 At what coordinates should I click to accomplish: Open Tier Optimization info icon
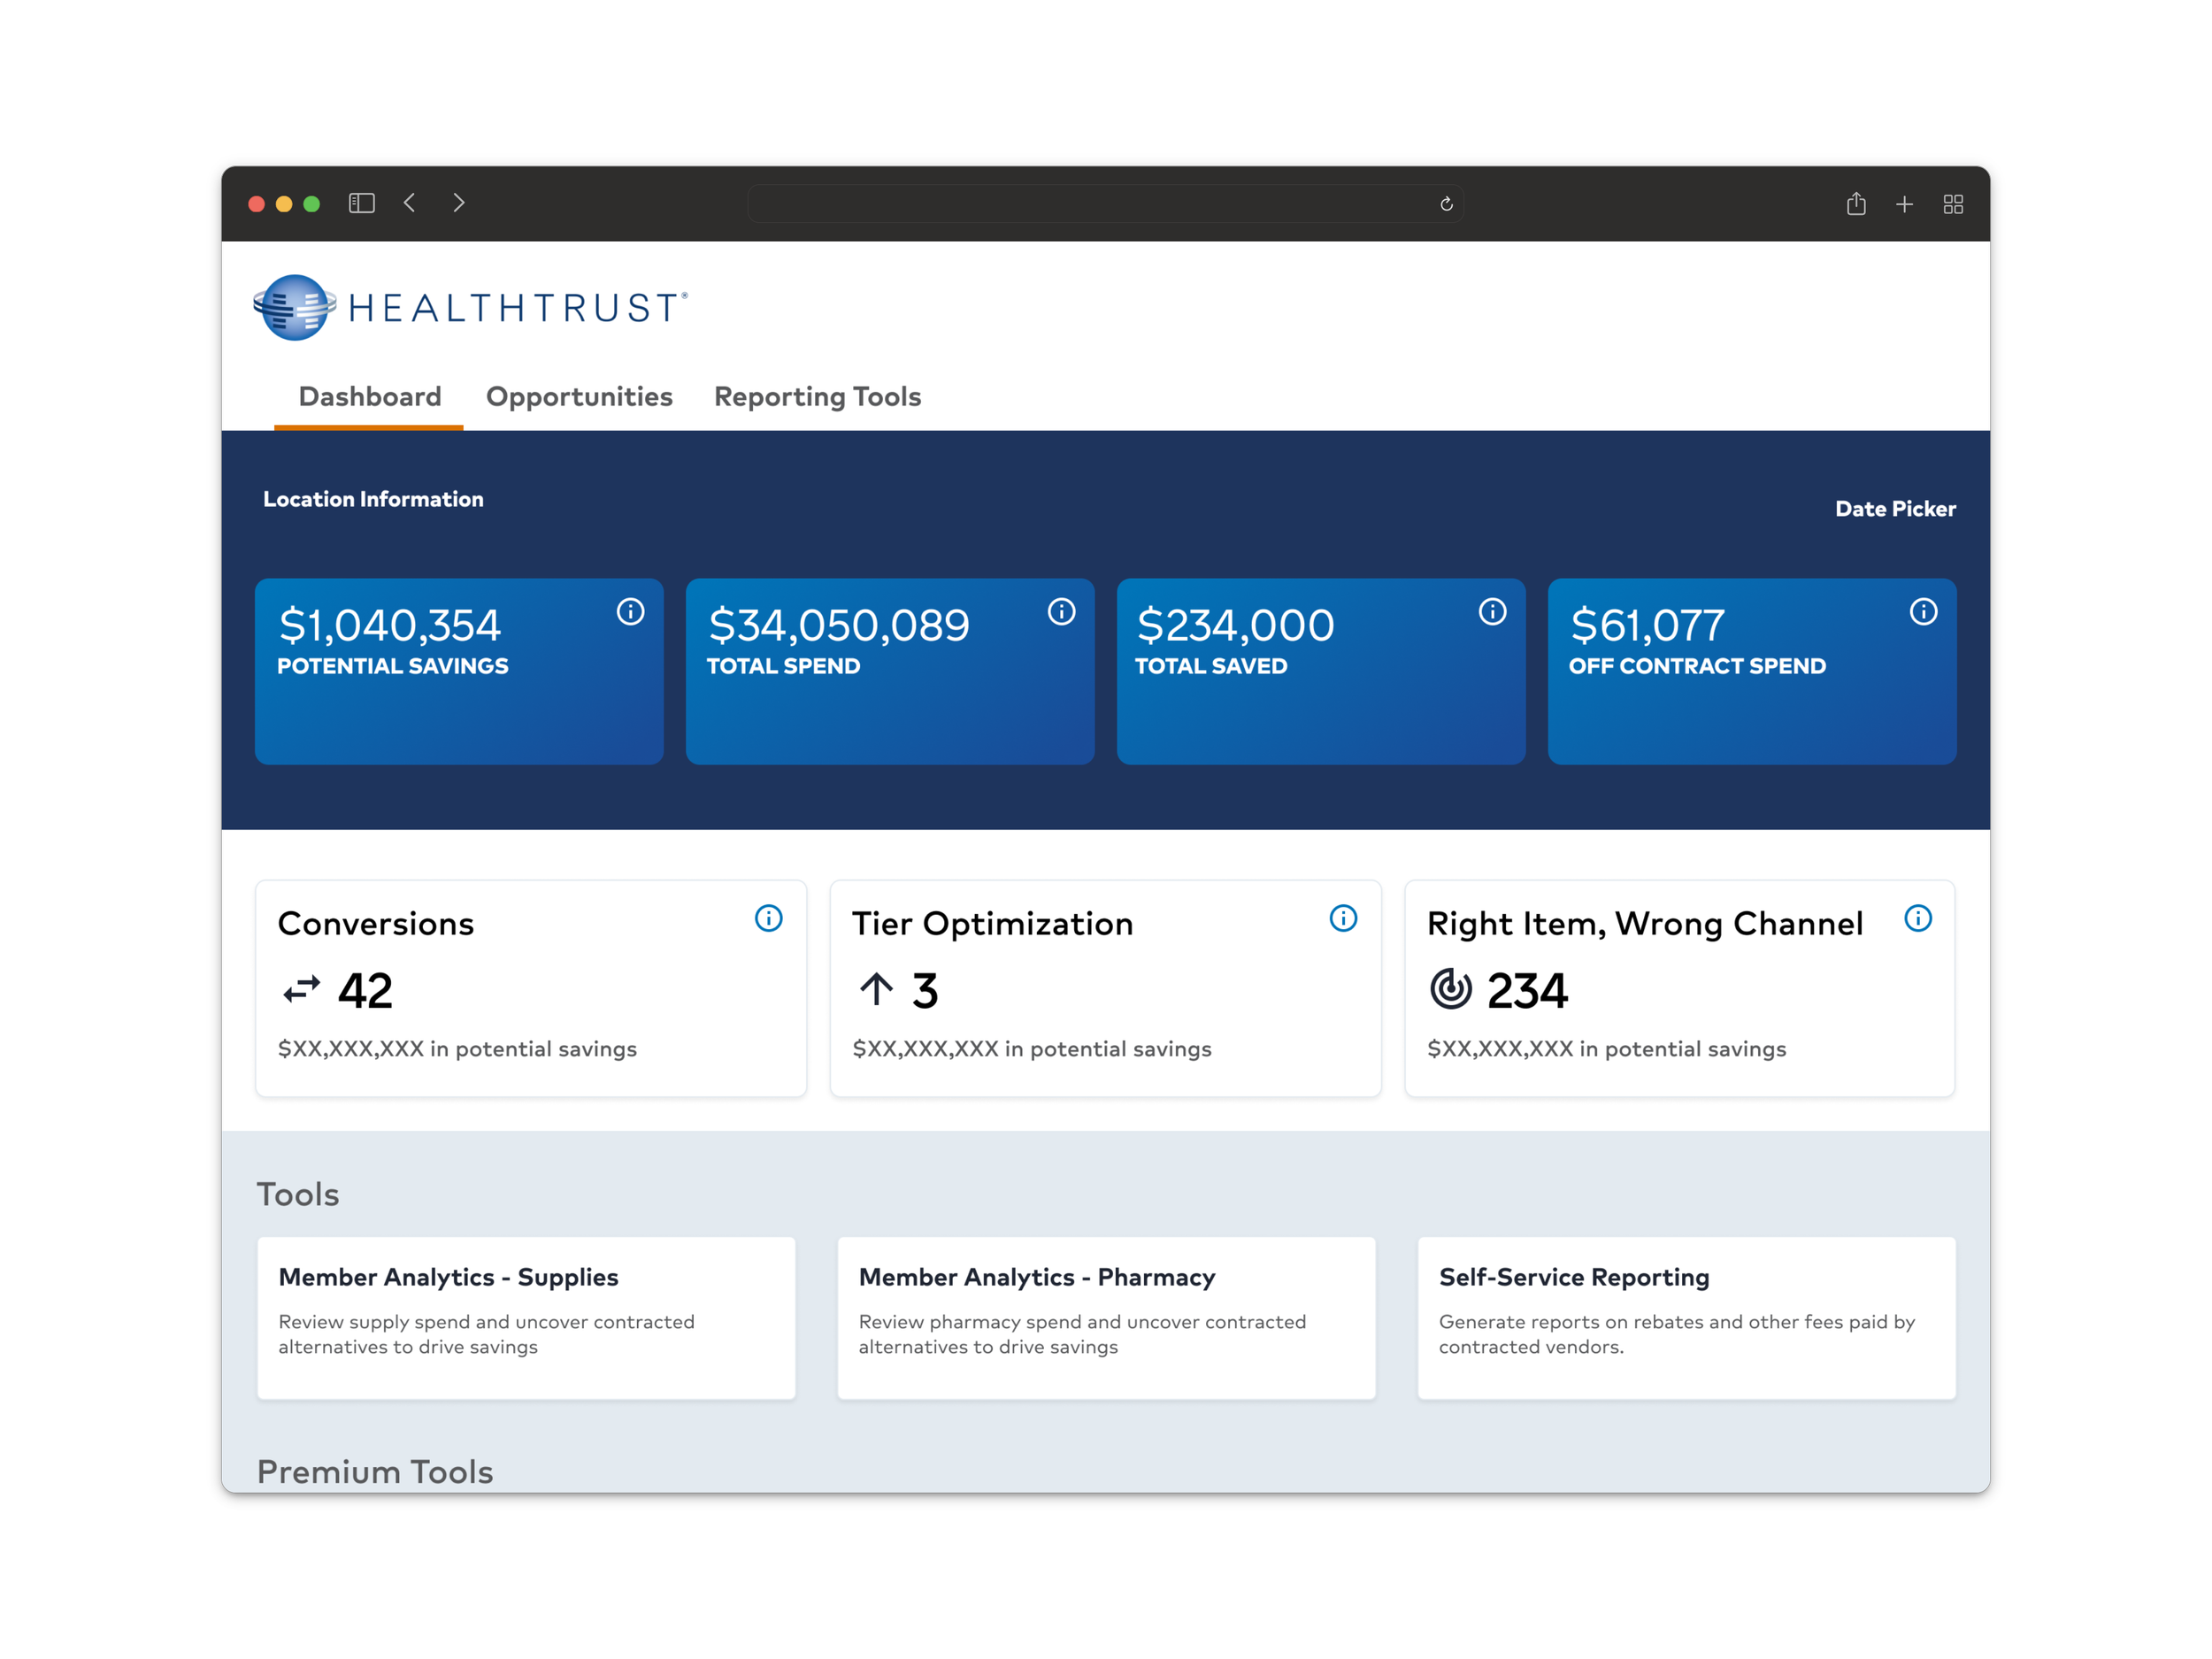tap(1343, 918)
